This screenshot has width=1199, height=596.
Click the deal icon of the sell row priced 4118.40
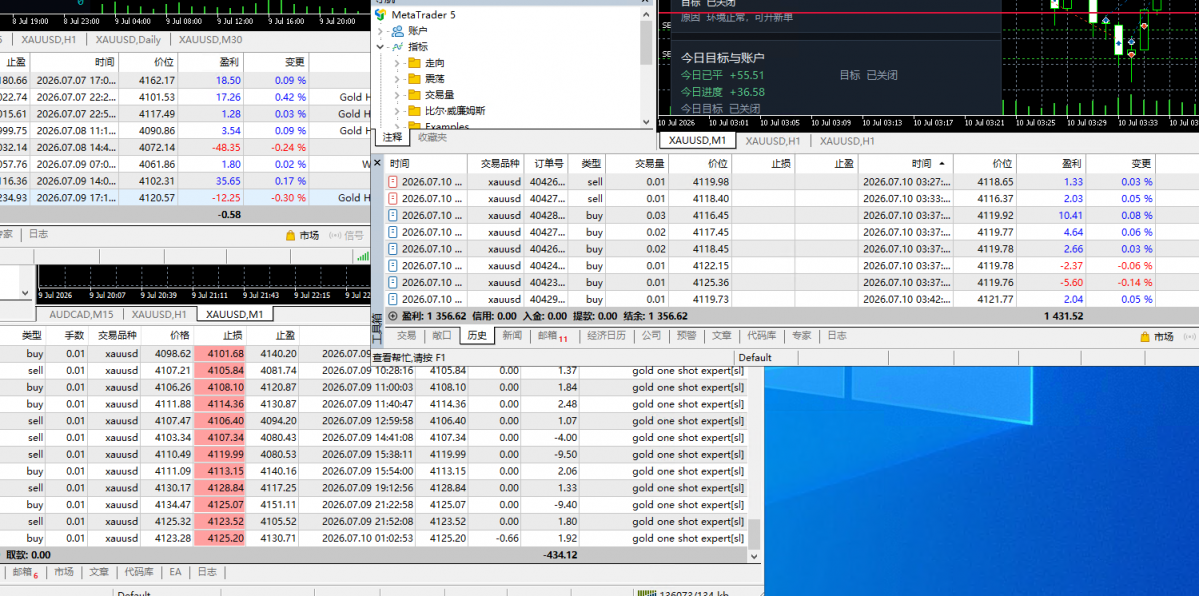coord(393,199)
